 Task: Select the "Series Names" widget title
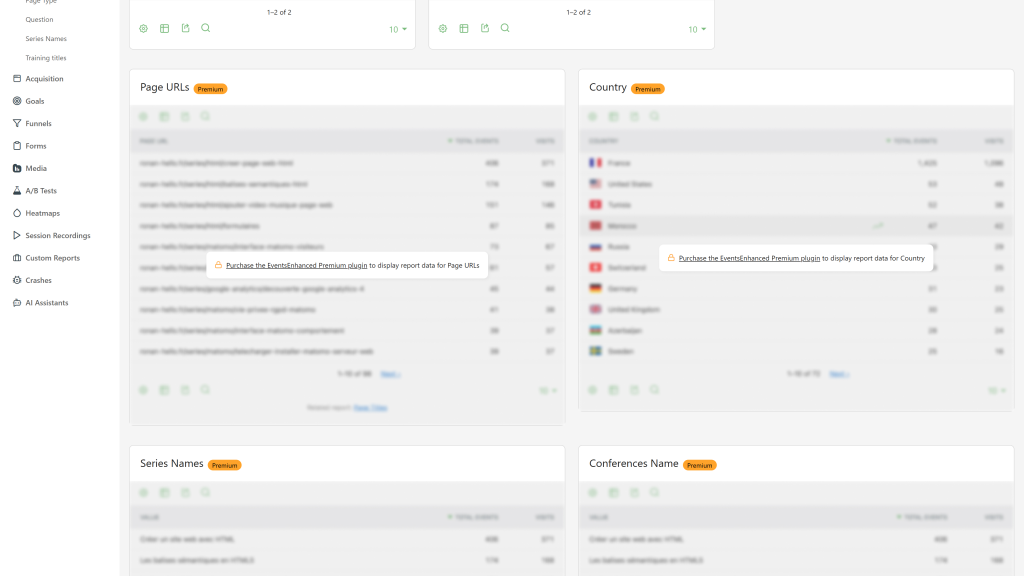(172, 464)
